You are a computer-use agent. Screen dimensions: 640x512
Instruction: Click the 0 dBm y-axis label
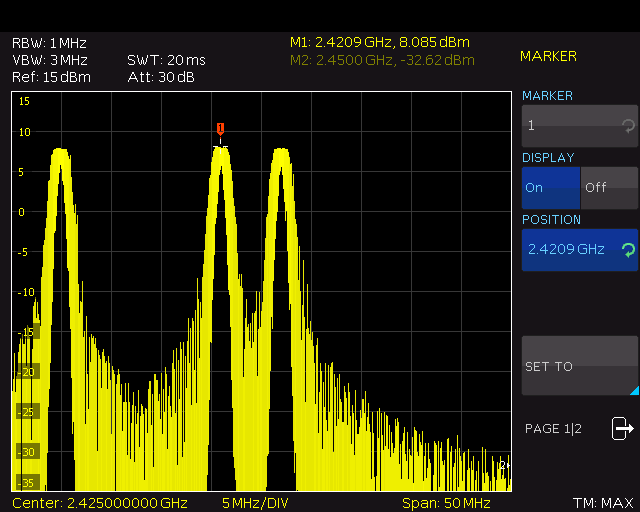pyautogui.click(x=21, y=212)
